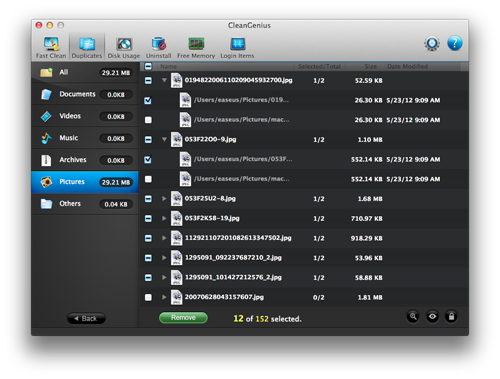Select the Others category

(x=85, y=204)
